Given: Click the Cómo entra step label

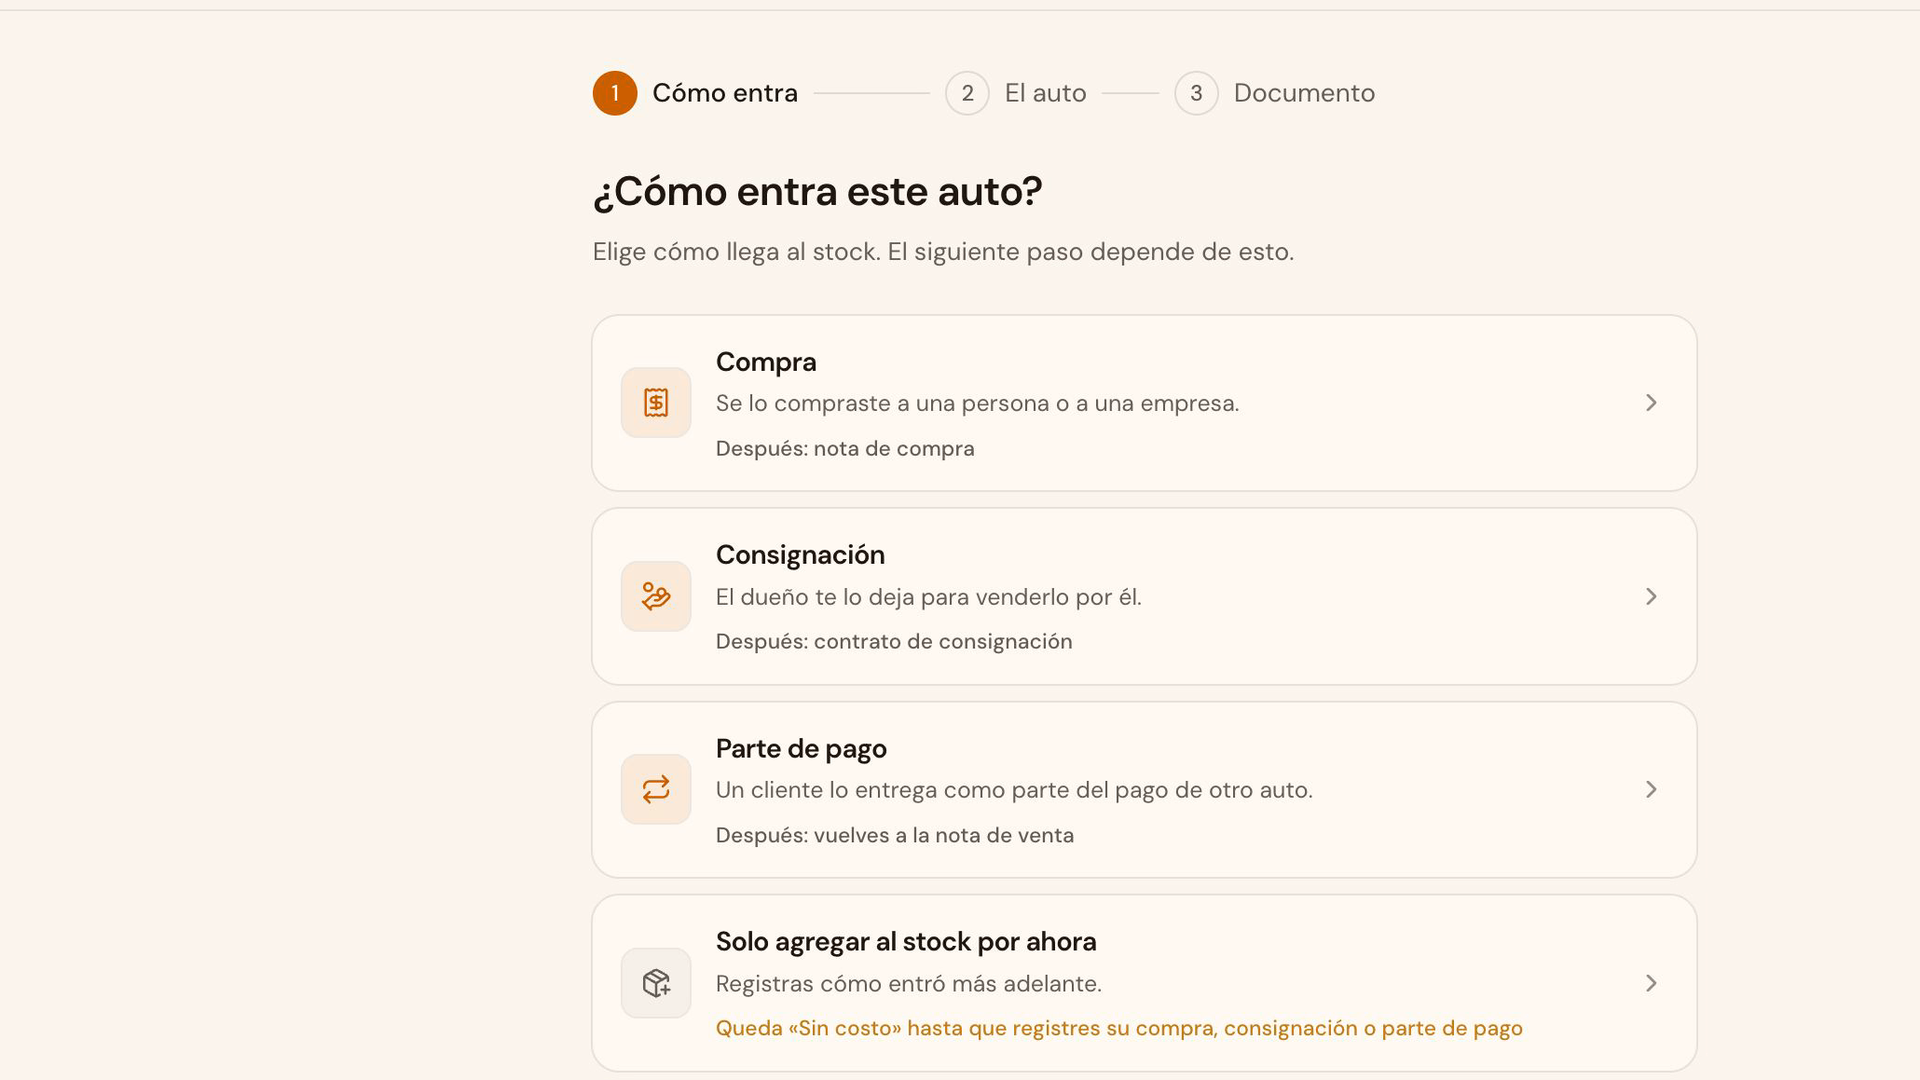Looking at the screenshot, I should [x=725, y=93].
